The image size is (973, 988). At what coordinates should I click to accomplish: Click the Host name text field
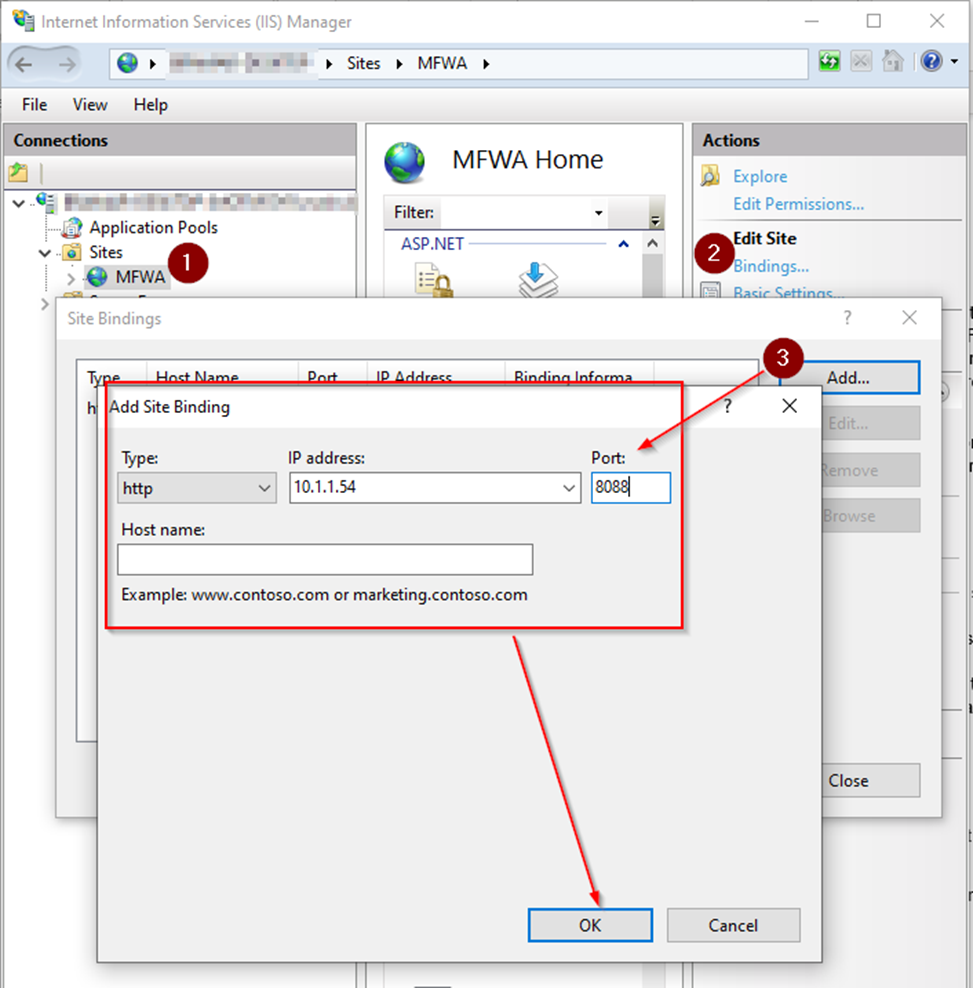pyautogui.click(x=325, y=560)
